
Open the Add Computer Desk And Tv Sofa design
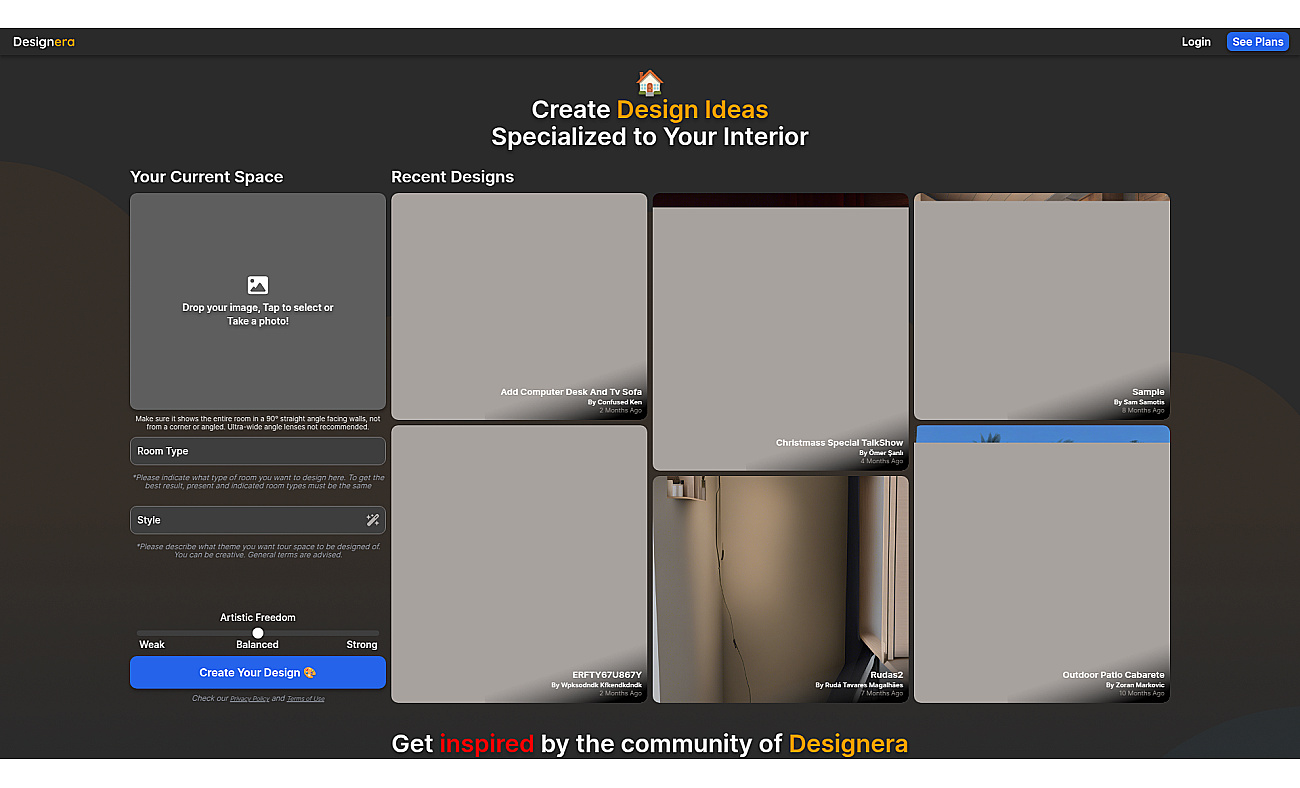519,306
